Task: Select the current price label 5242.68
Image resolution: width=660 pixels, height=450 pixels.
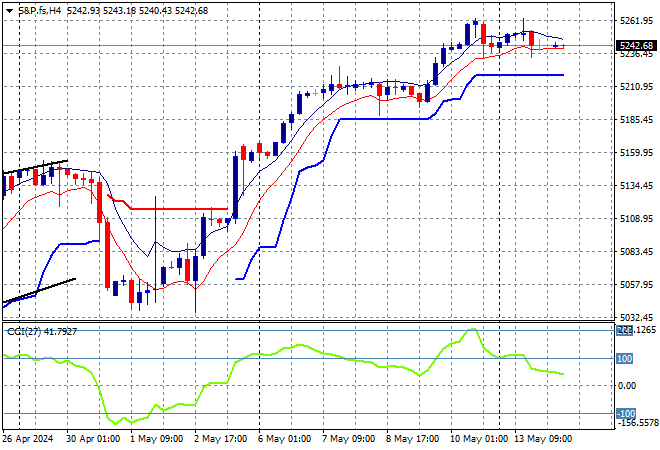Action: click(x=636, y=45)
